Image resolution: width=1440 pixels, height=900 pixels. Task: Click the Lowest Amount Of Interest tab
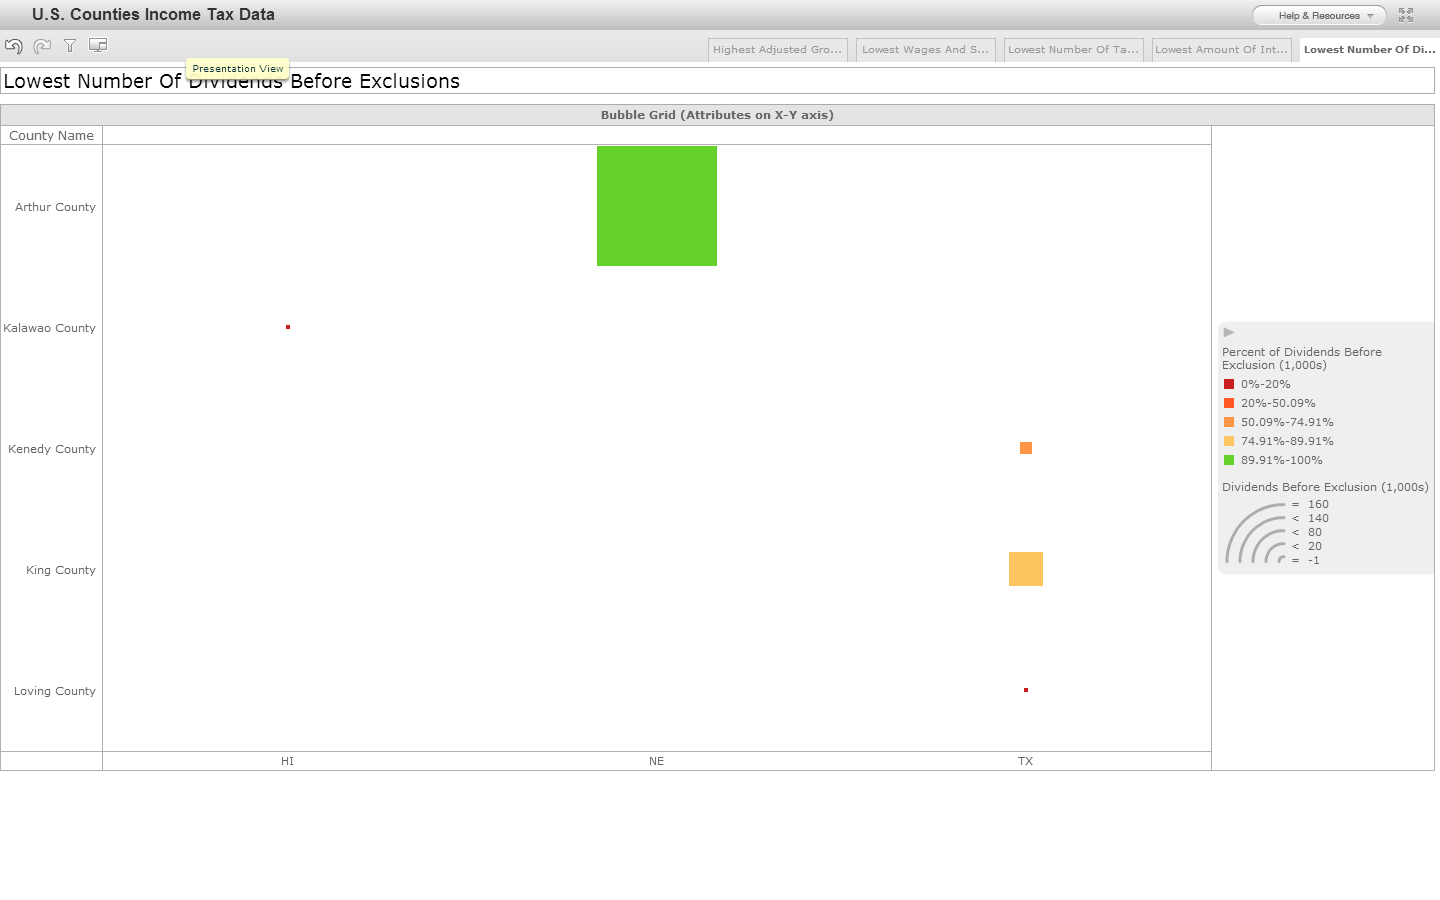(1221, 49)
